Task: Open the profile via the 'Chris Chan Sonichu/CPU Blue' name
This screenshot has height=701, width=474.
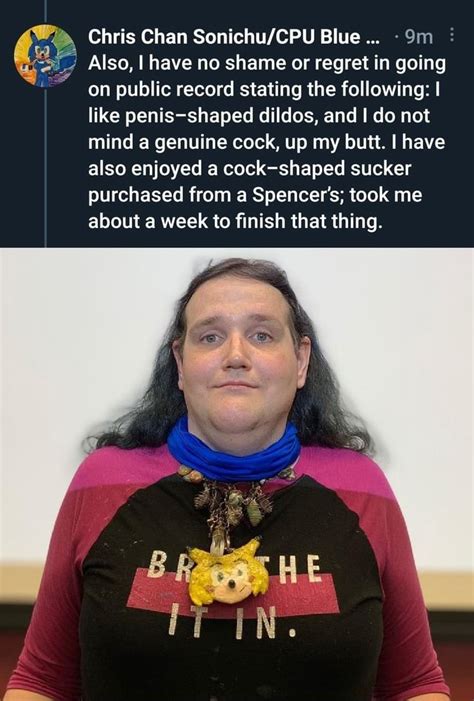Action: pos(233,37)
